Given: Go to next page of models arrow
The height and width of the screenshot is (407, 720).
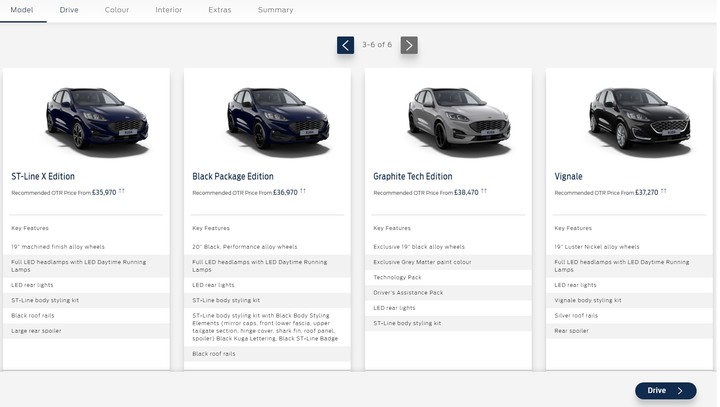Looking at the screenshot, I should (409, 45).
